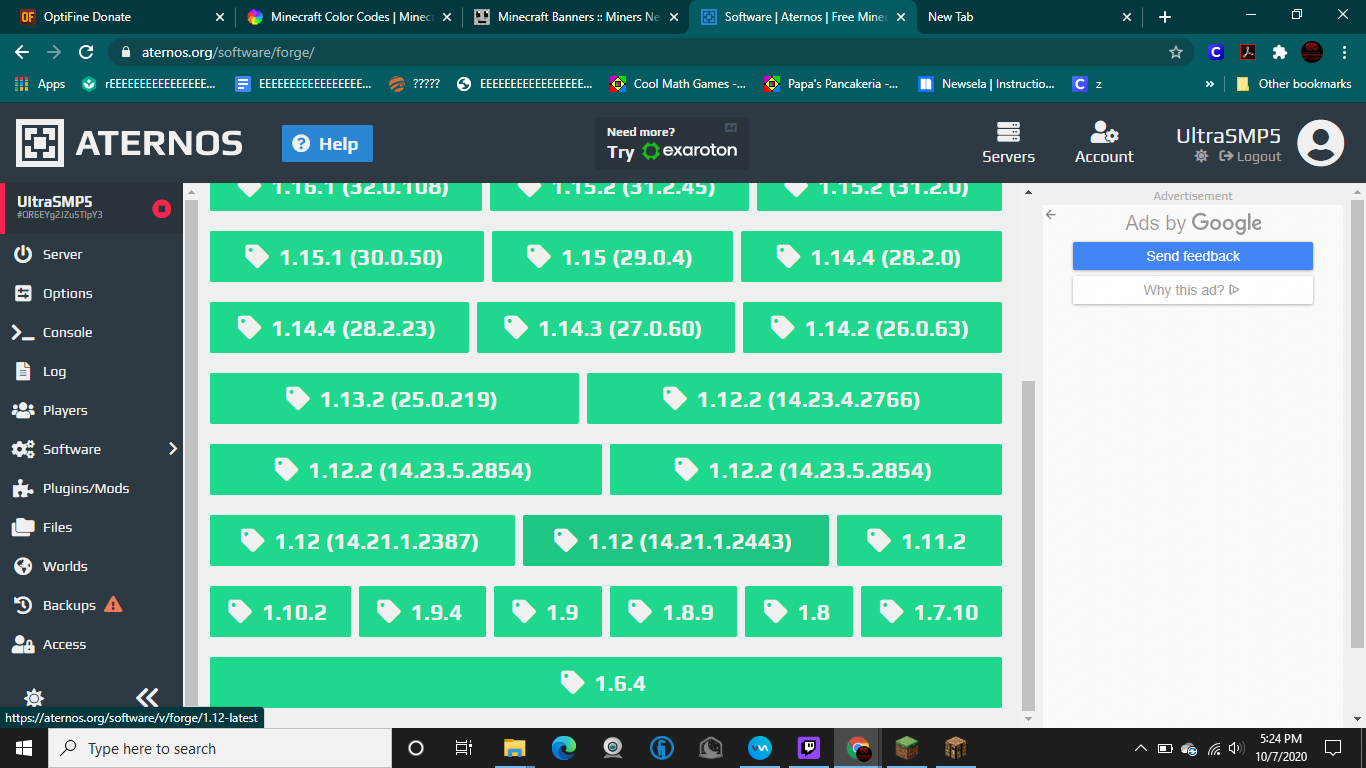Image resolution: width=1366 pixels, height=768 pixels.
Task: Select Forge 1.14.4 (28.2.23)
Action: tap(339, 328)
